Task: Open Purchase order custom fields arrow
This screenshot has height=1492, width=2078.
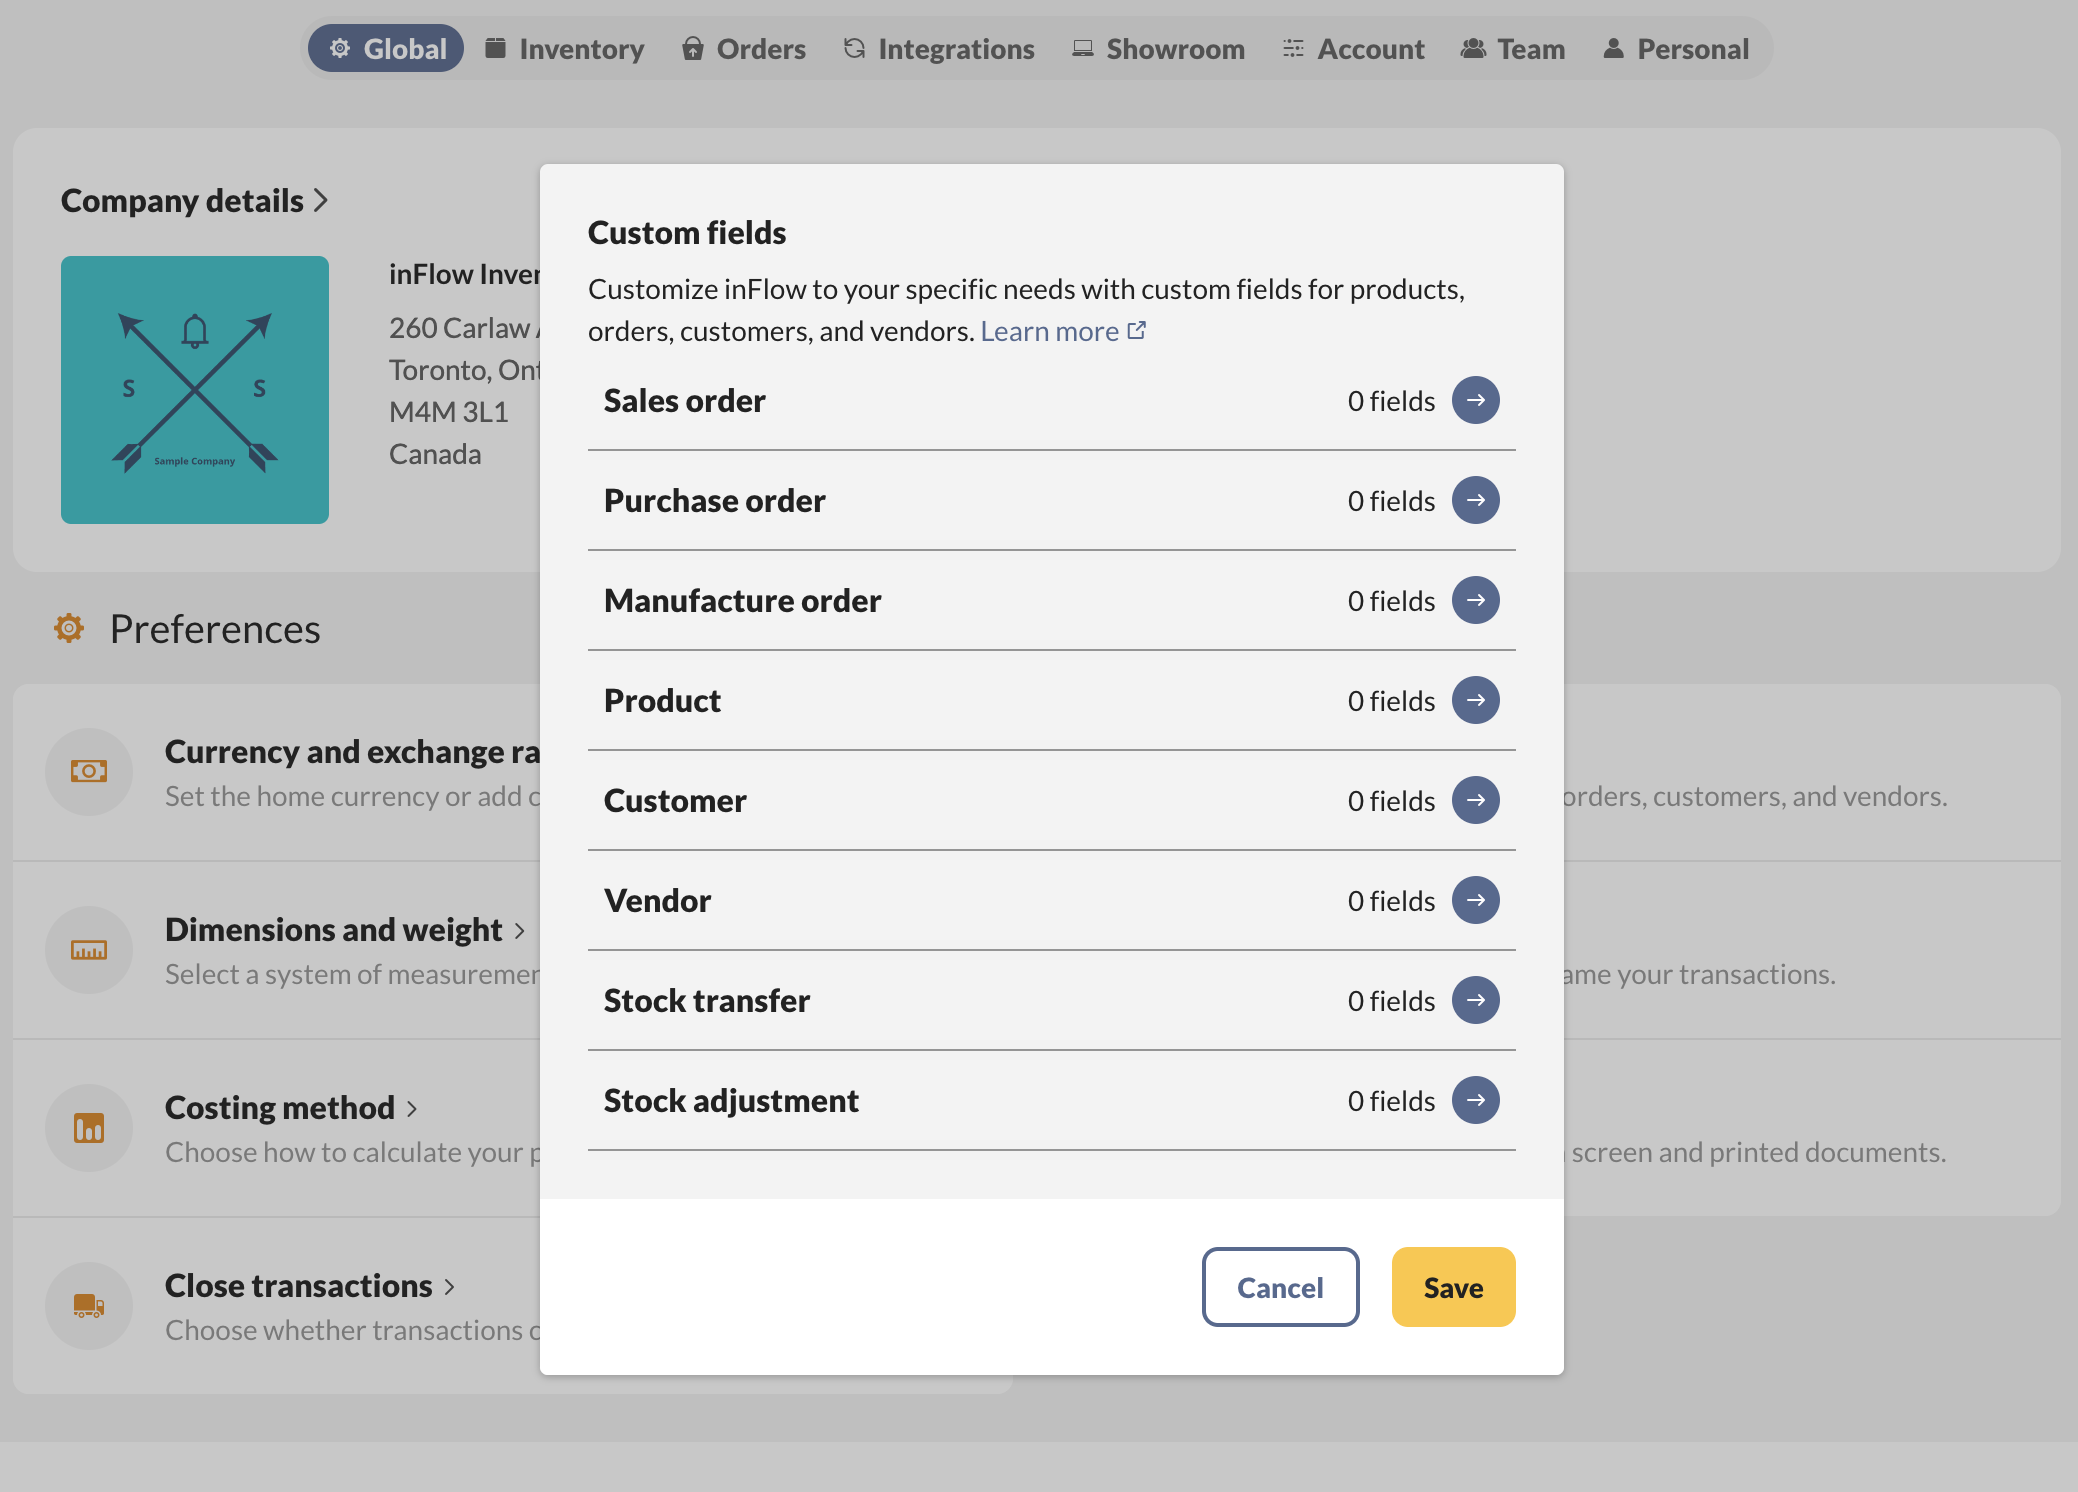Action: (x=1475, y=500)
